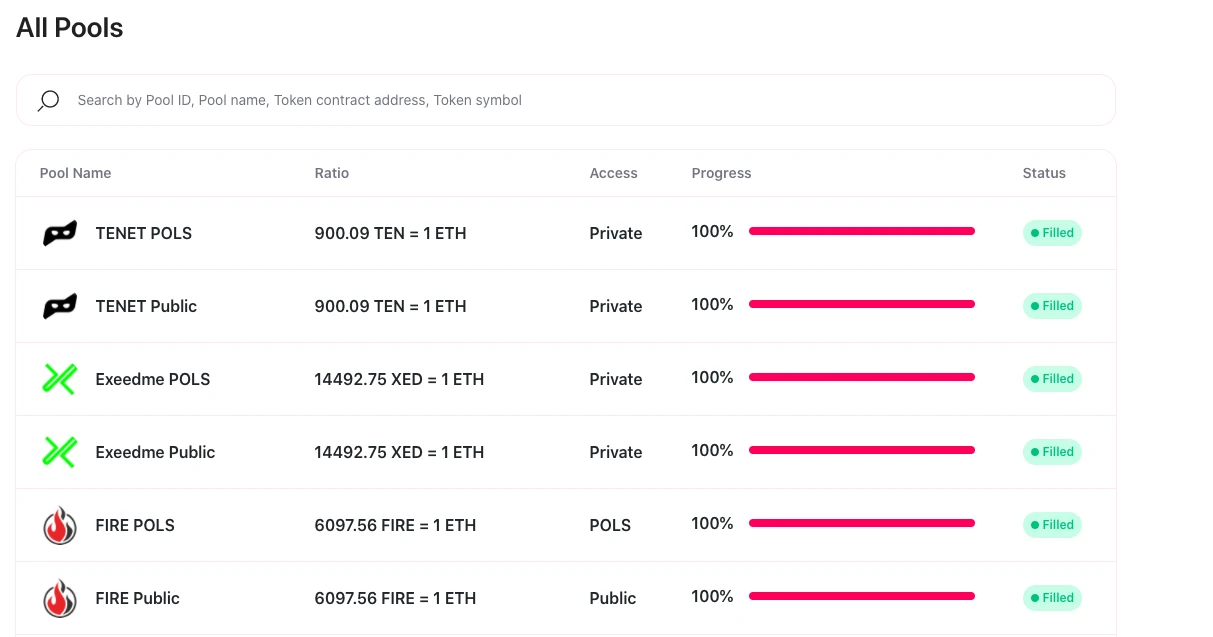Click Exeedme POLS progress bar

tap(862, 377)
